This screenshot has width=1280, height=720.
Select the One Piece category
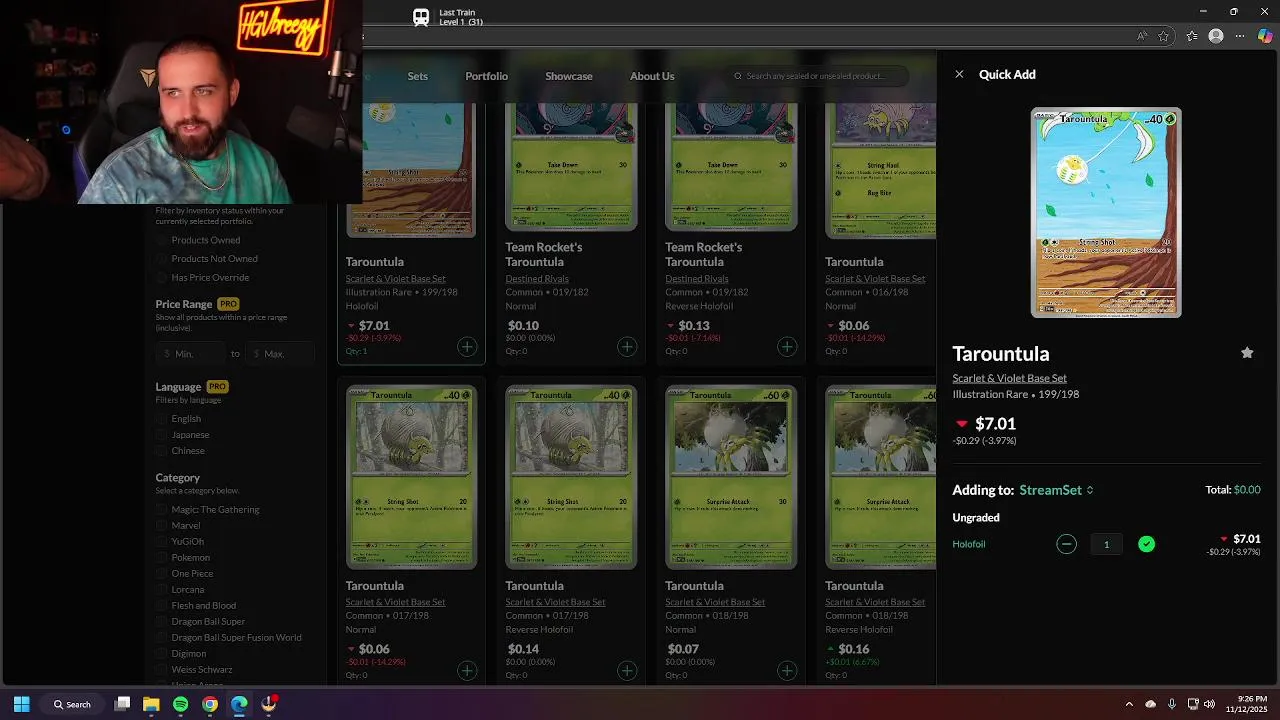(161, 574)
